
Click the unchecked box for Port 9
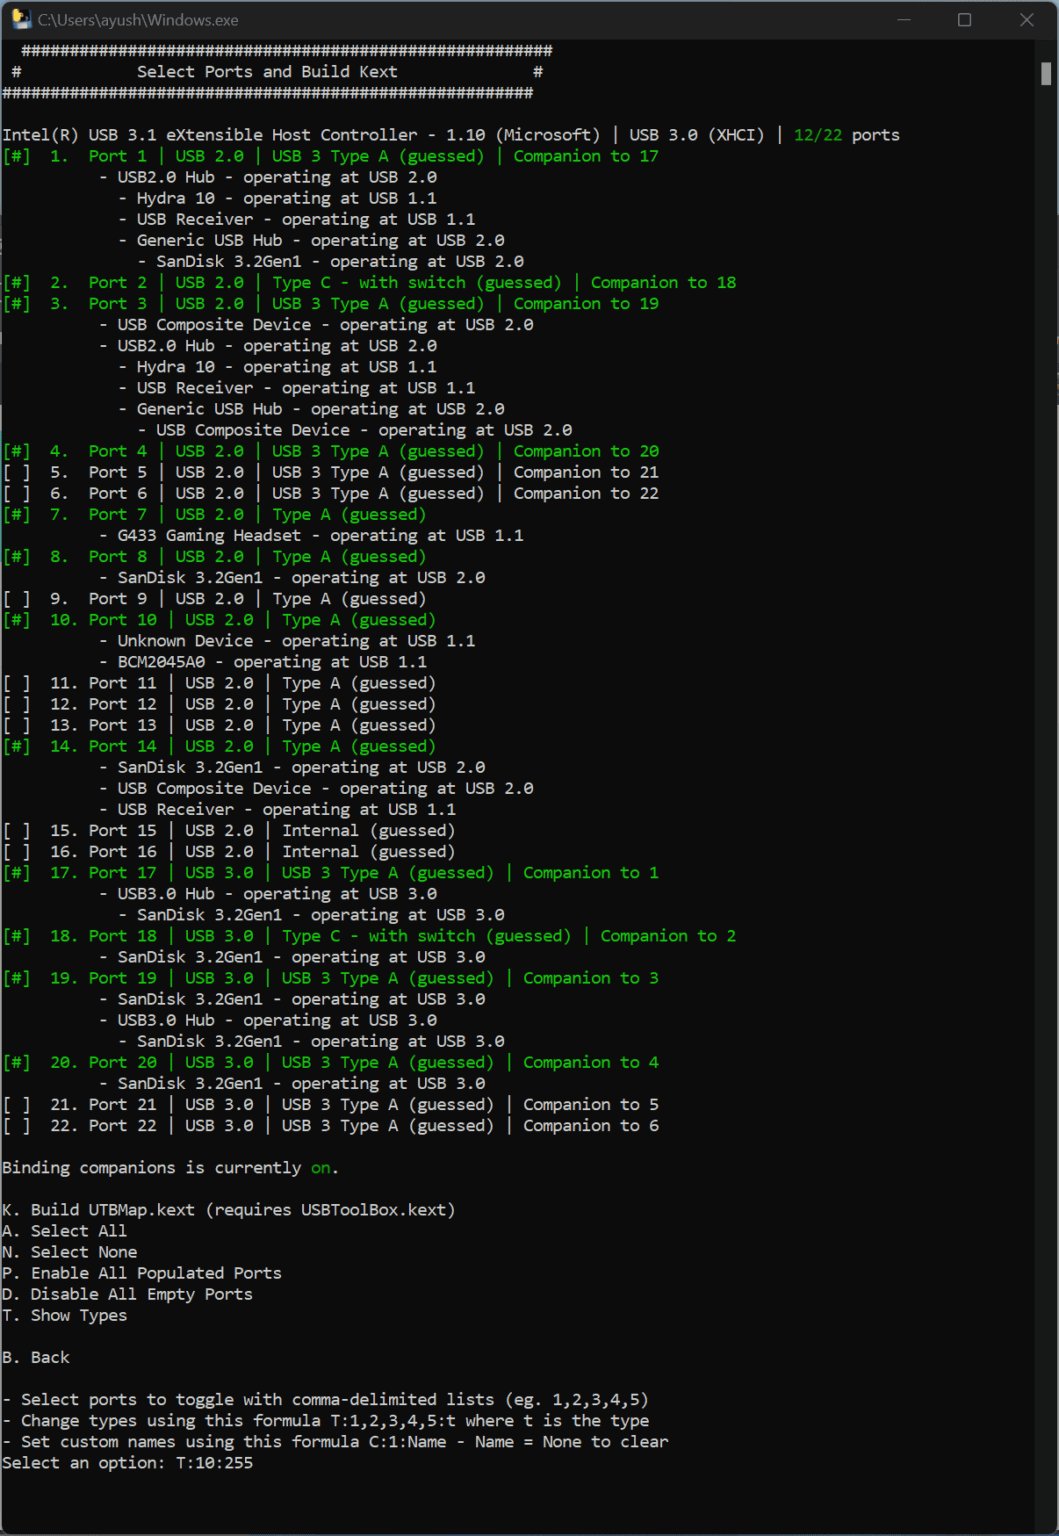pyautogui.click(x=17, y=599)
